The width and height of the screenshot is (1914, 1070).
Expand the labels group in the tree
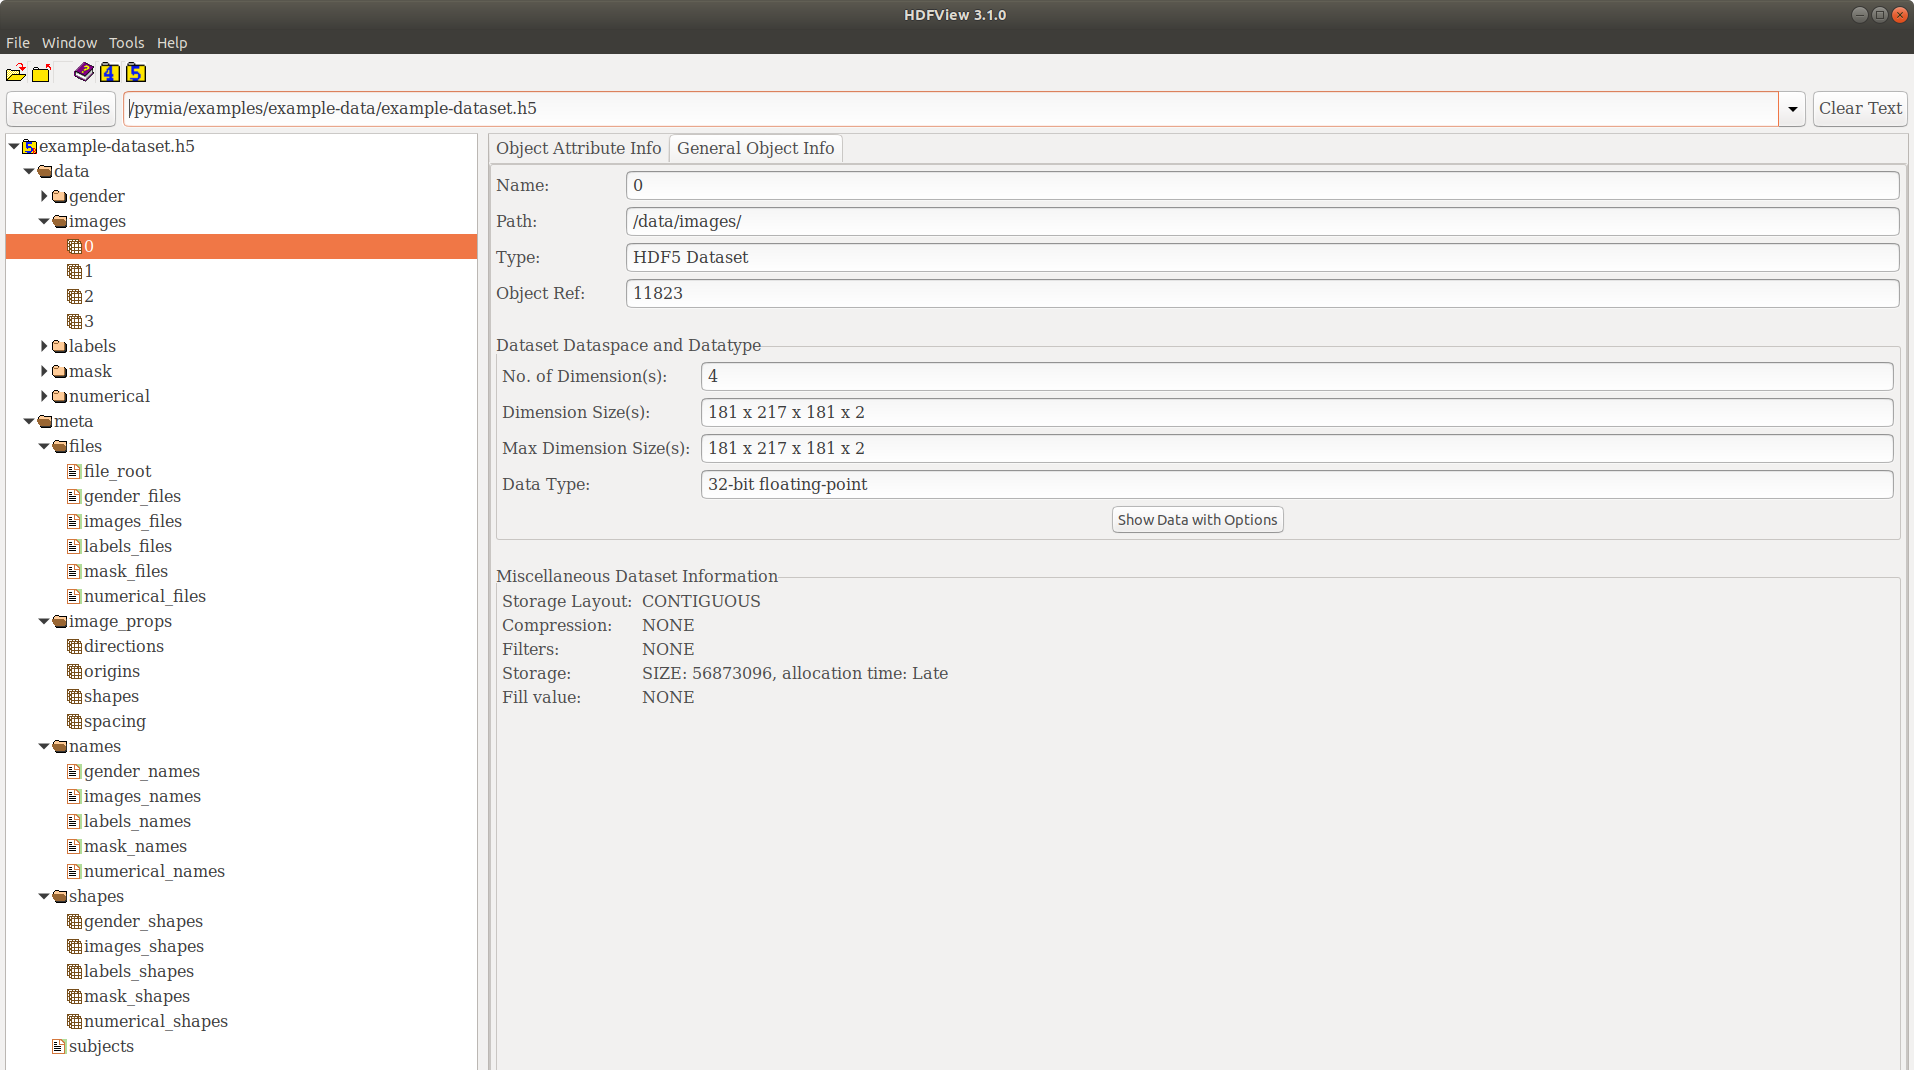pyautogui.click(x=44, y=346)
